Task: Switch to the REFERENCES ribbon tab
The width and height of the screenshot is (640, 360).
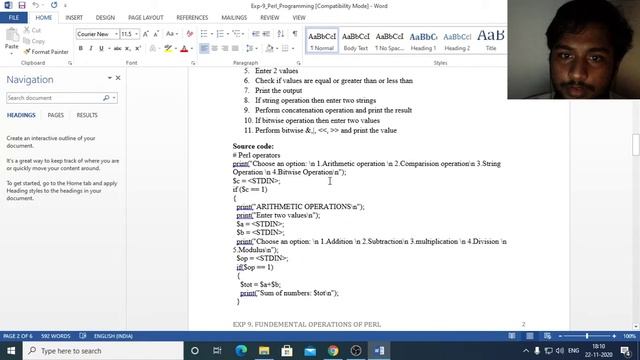Action: [192, 18]
